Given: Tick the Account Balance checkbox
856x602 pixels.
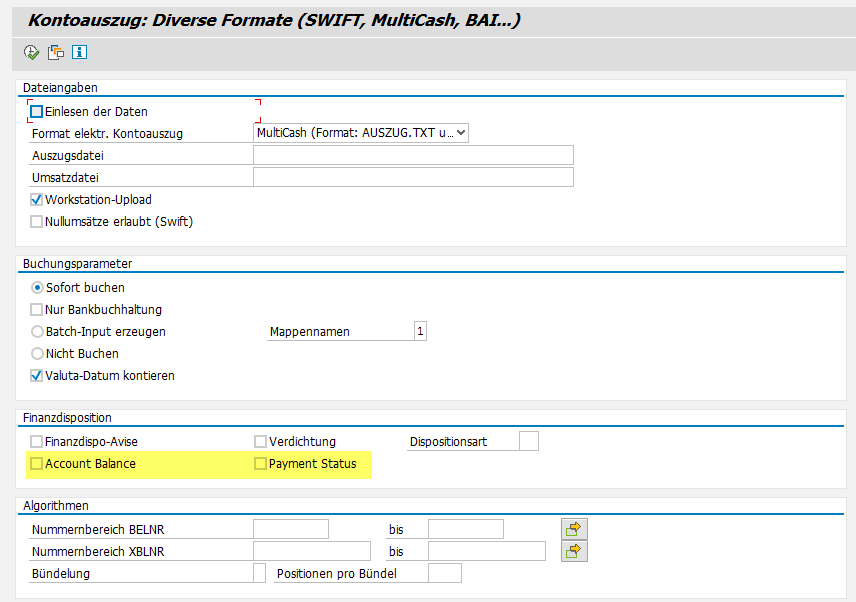Looking at the screenshot, I should 37,464.
